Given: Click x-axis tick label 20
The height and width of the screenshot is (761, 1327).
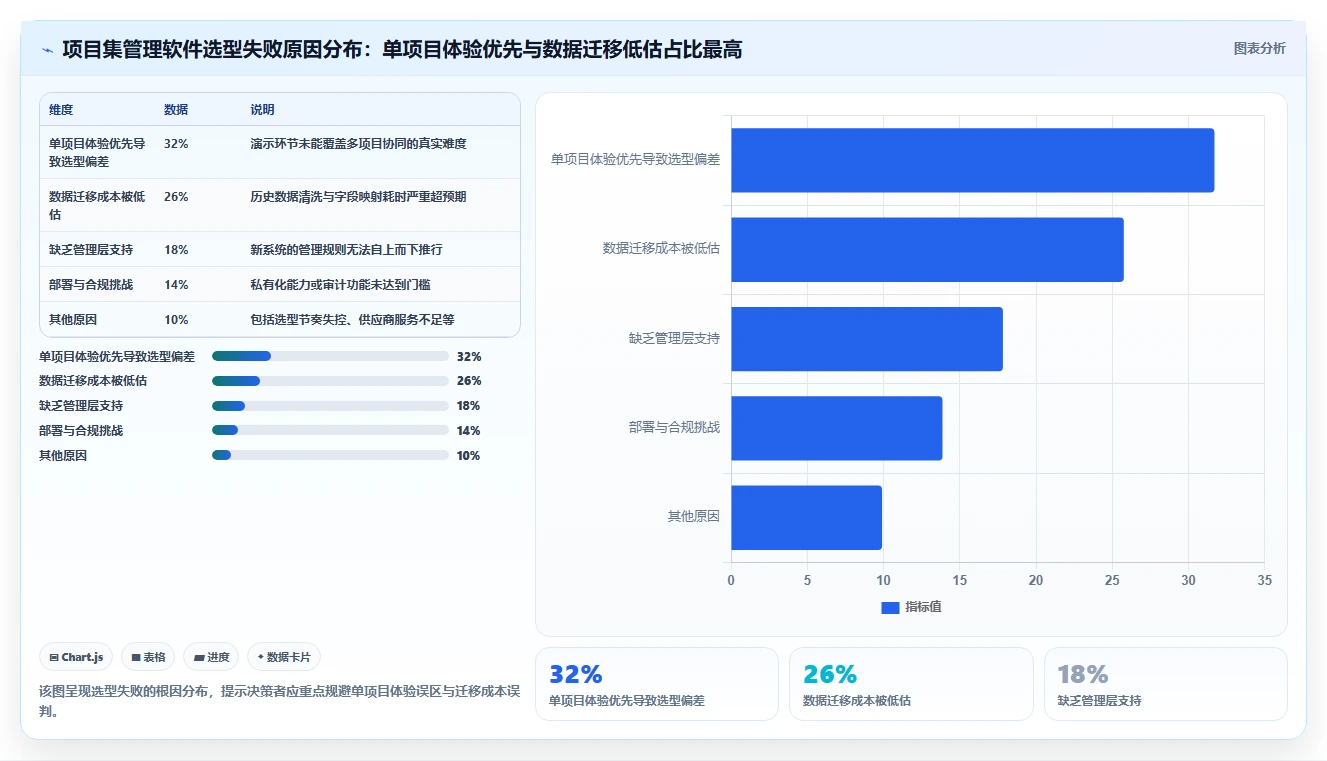Looking at the screenshot, I should click(1036, 580).
